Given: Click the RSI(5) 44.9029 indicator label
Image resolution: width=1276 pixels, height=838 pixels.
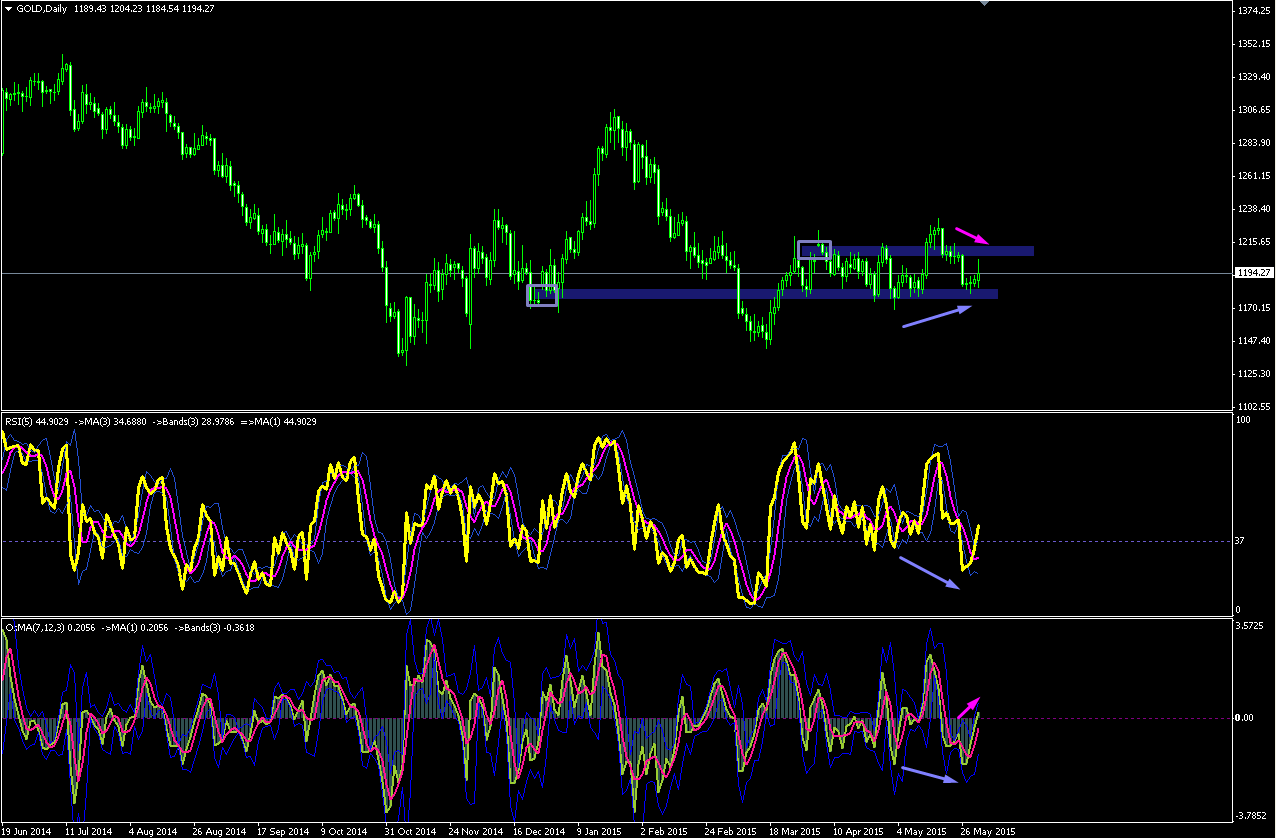Looking at the screenshot, I should coord(38,423).
